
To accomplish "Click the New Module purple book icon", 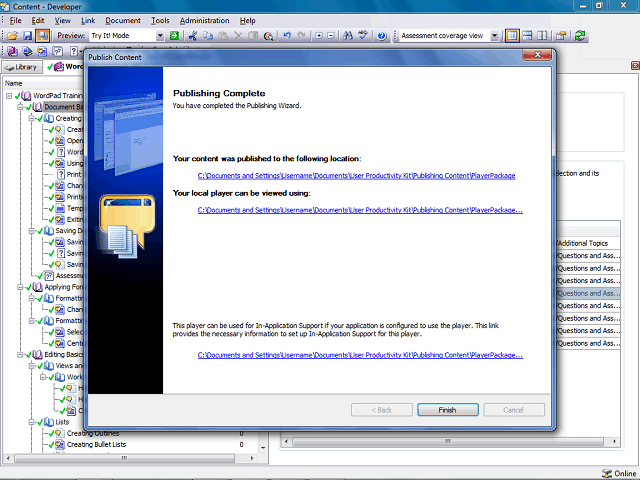I will [x=12, y=51].
